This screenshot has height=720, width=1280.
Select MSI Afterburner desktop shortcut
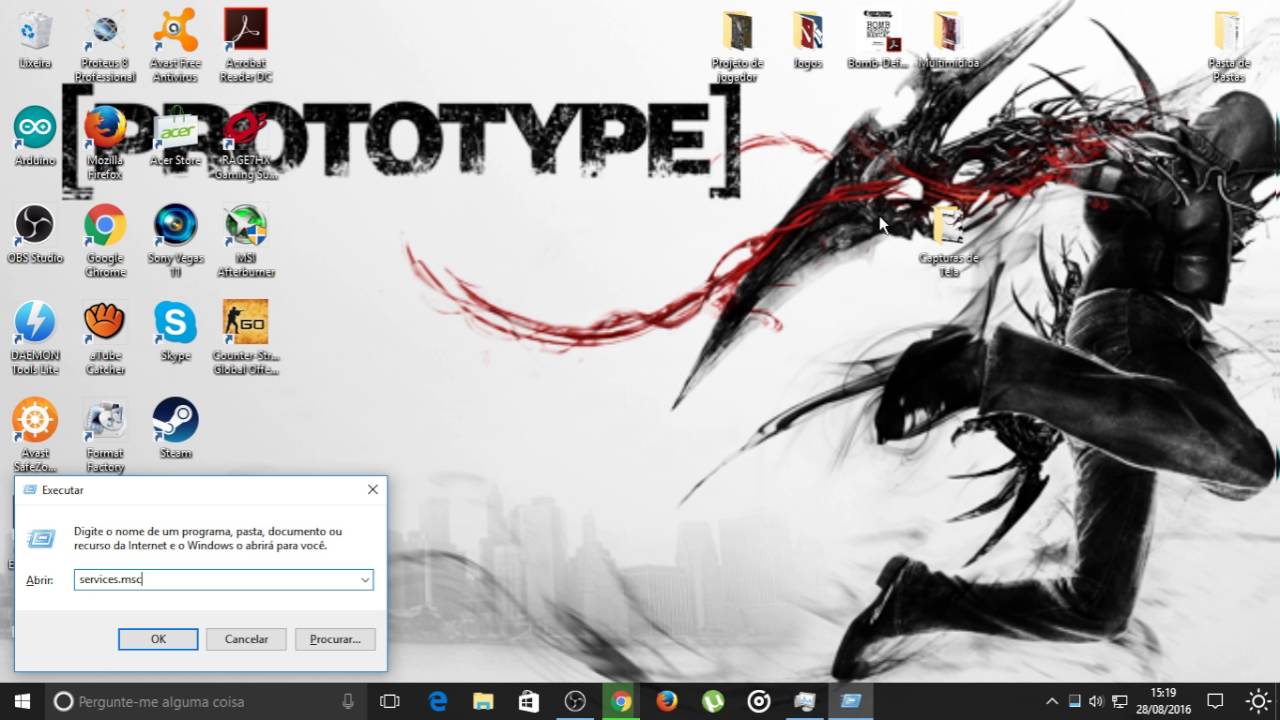click(x=245, y=240)
